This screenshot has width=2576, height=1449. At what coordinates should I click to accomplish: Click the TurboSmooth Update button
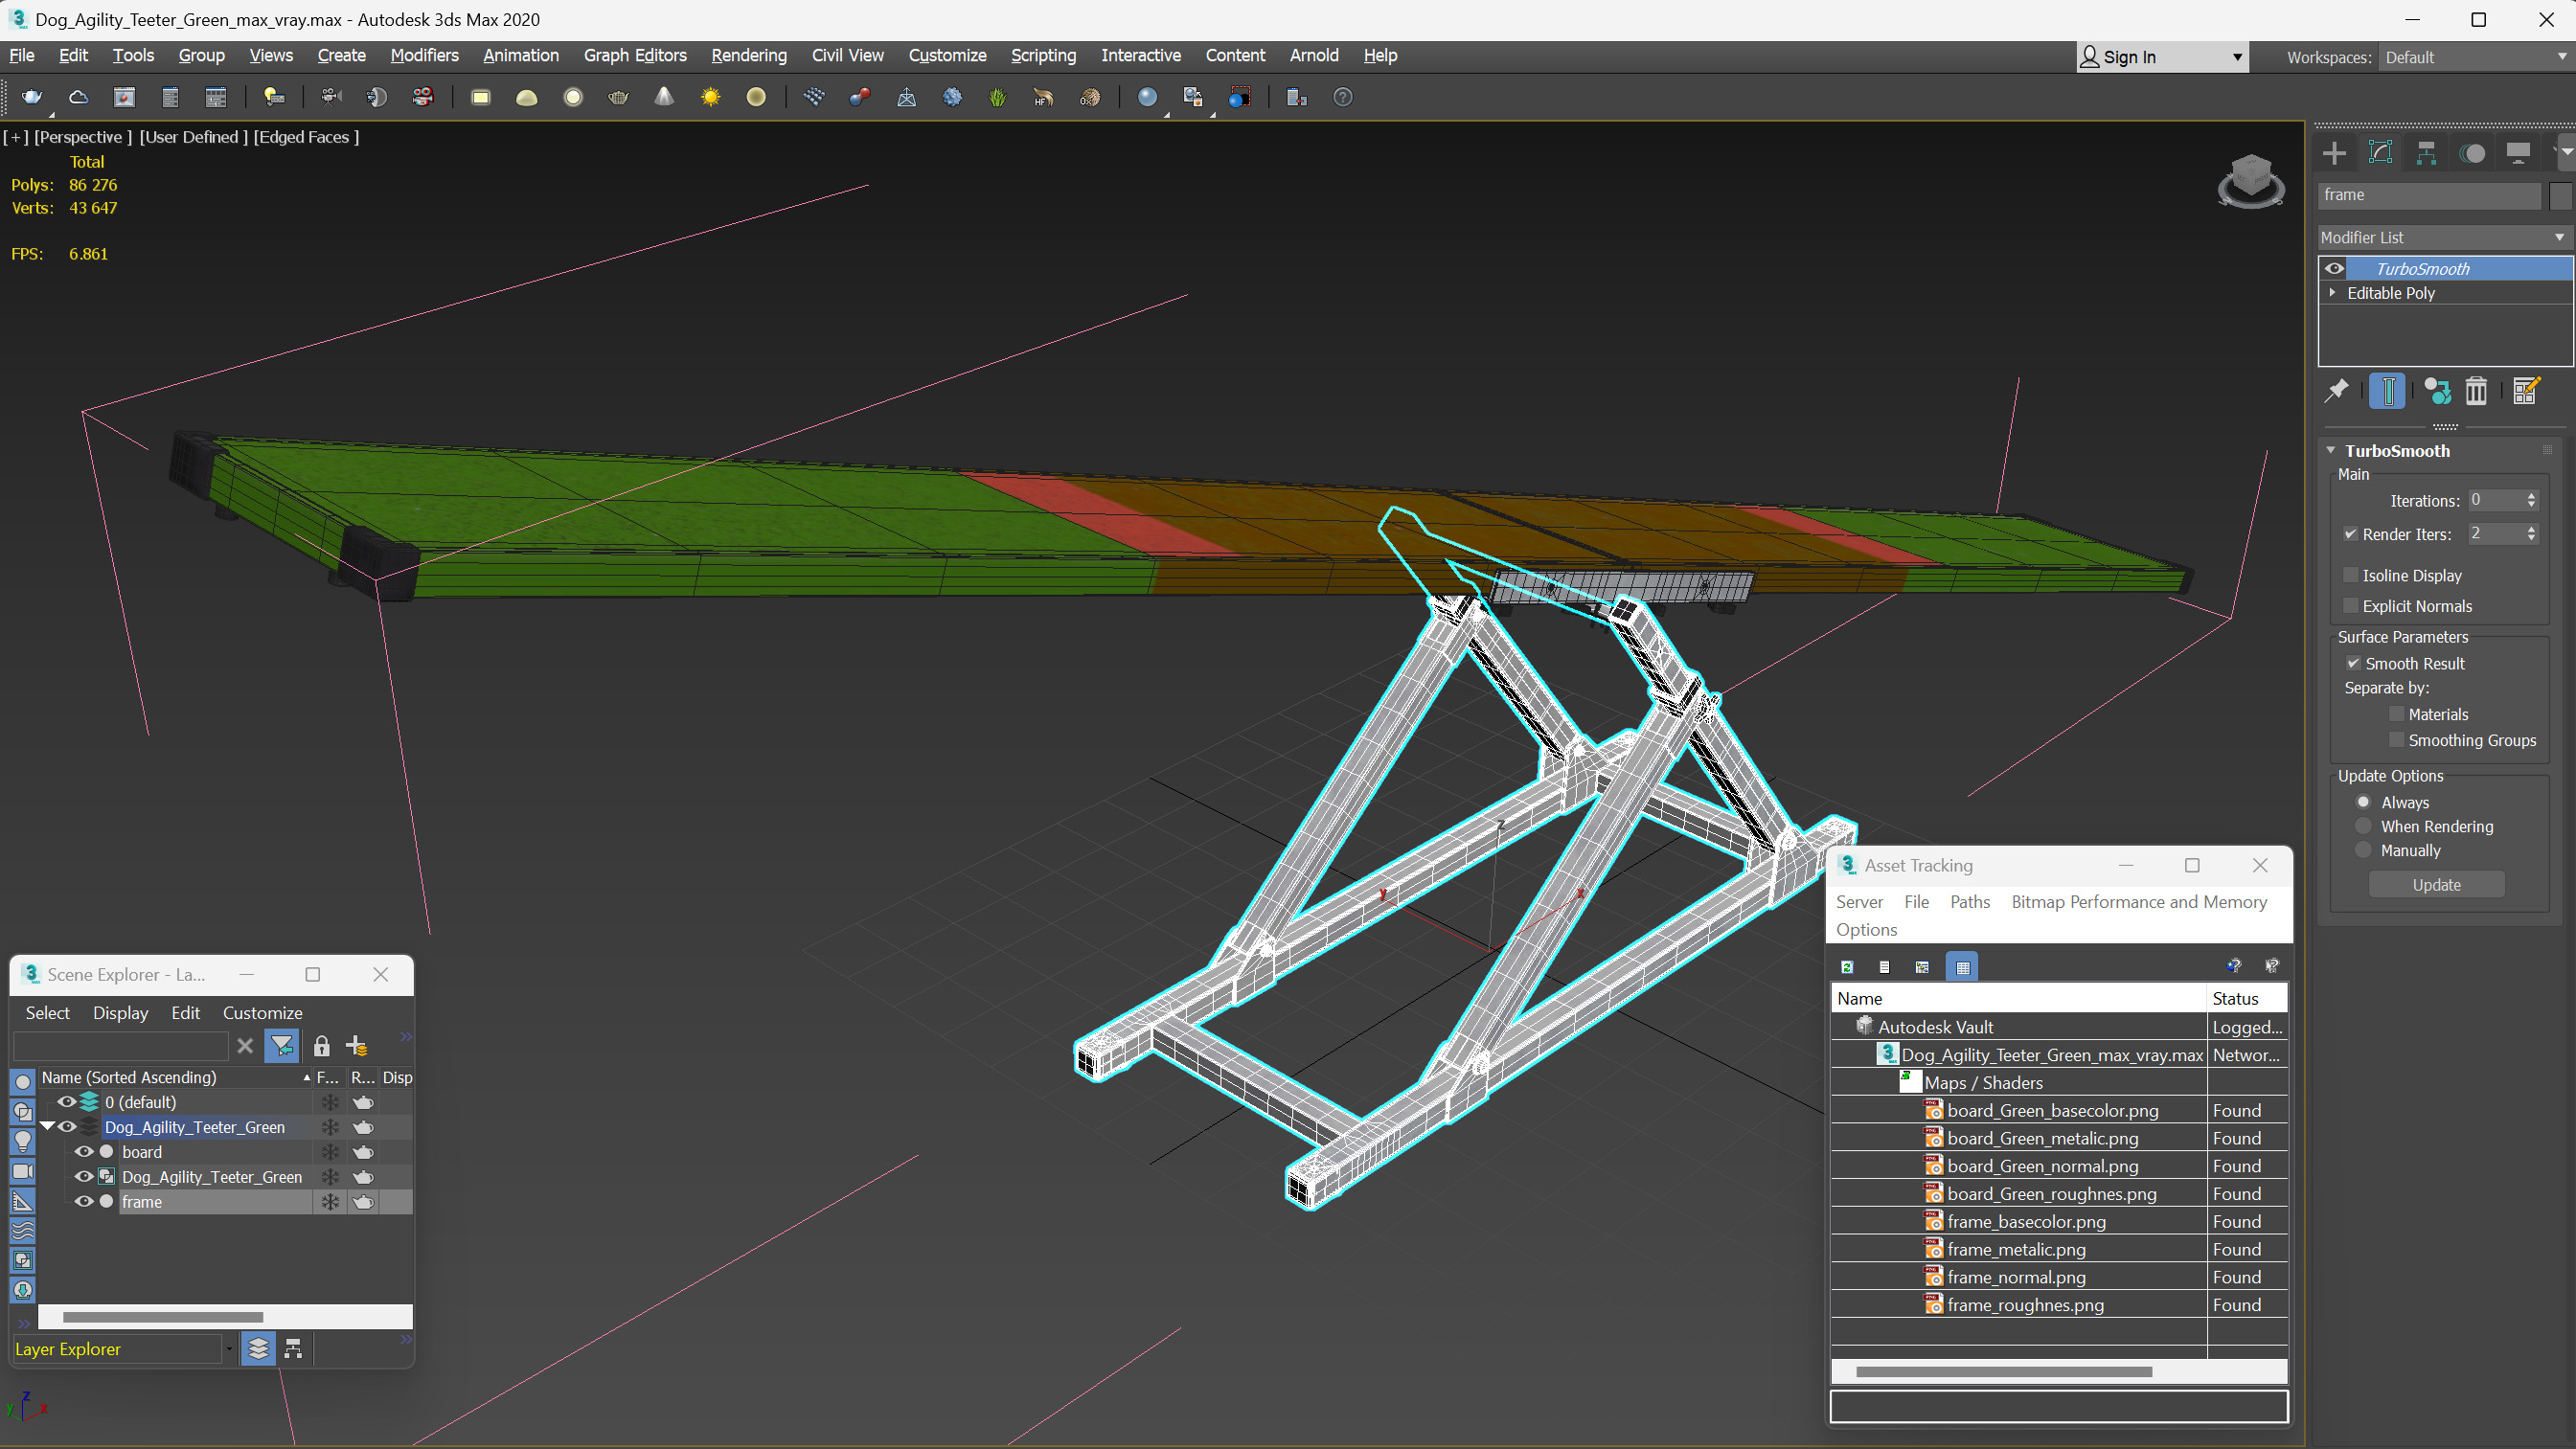pyautogui.click(x=2436, y=885)
